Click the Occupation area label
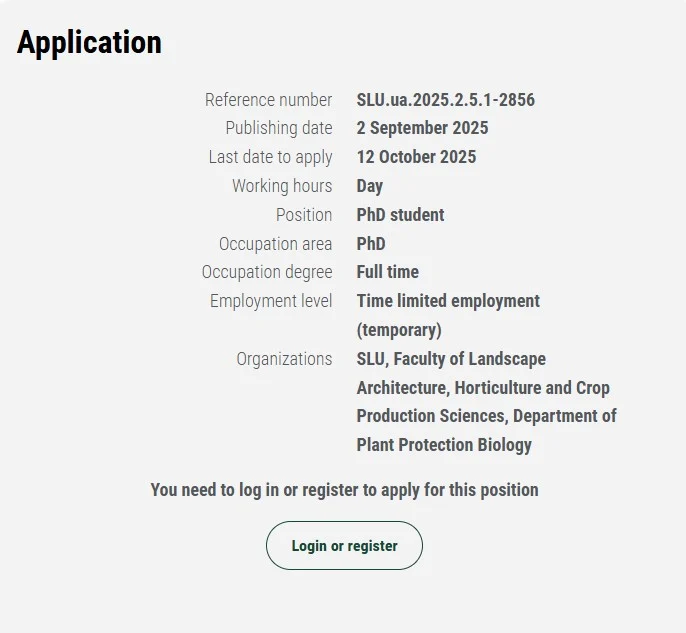The image size is (686, 633). tap(275, 244)
